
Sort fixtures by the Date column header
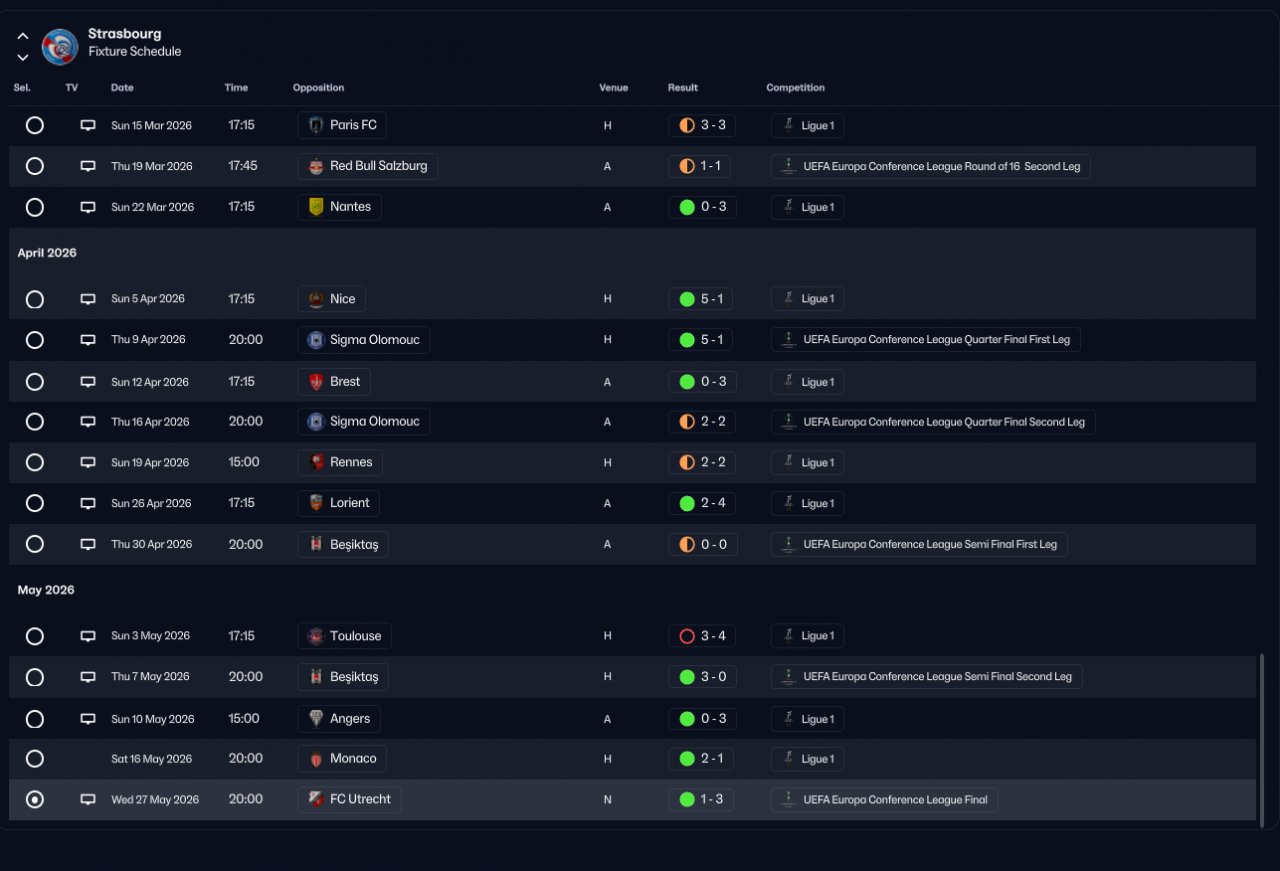(122, 88)
